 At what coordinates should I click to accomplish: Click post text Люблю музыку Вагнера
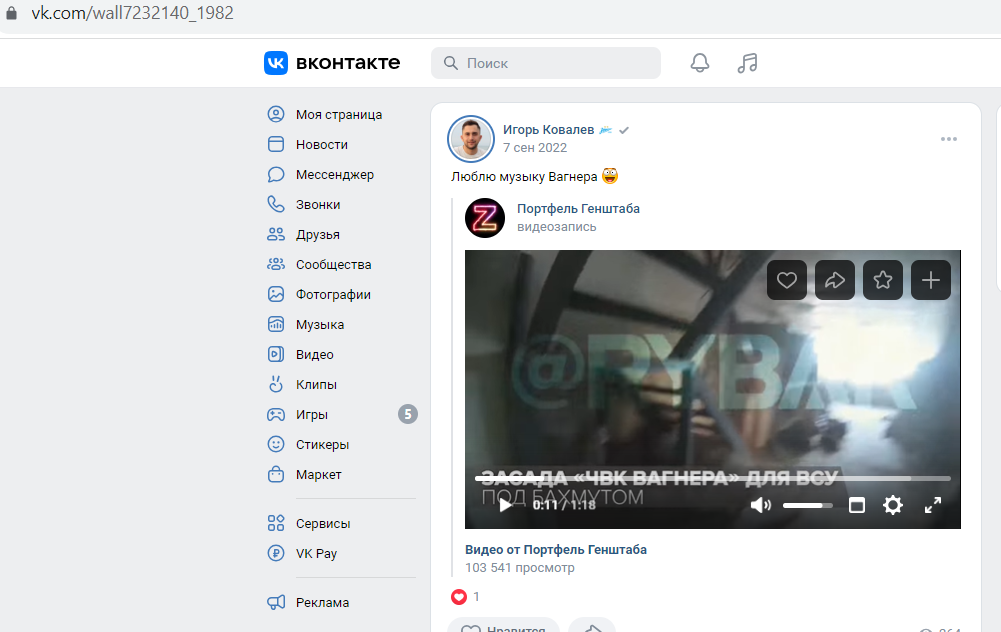(x=524, y=177)
